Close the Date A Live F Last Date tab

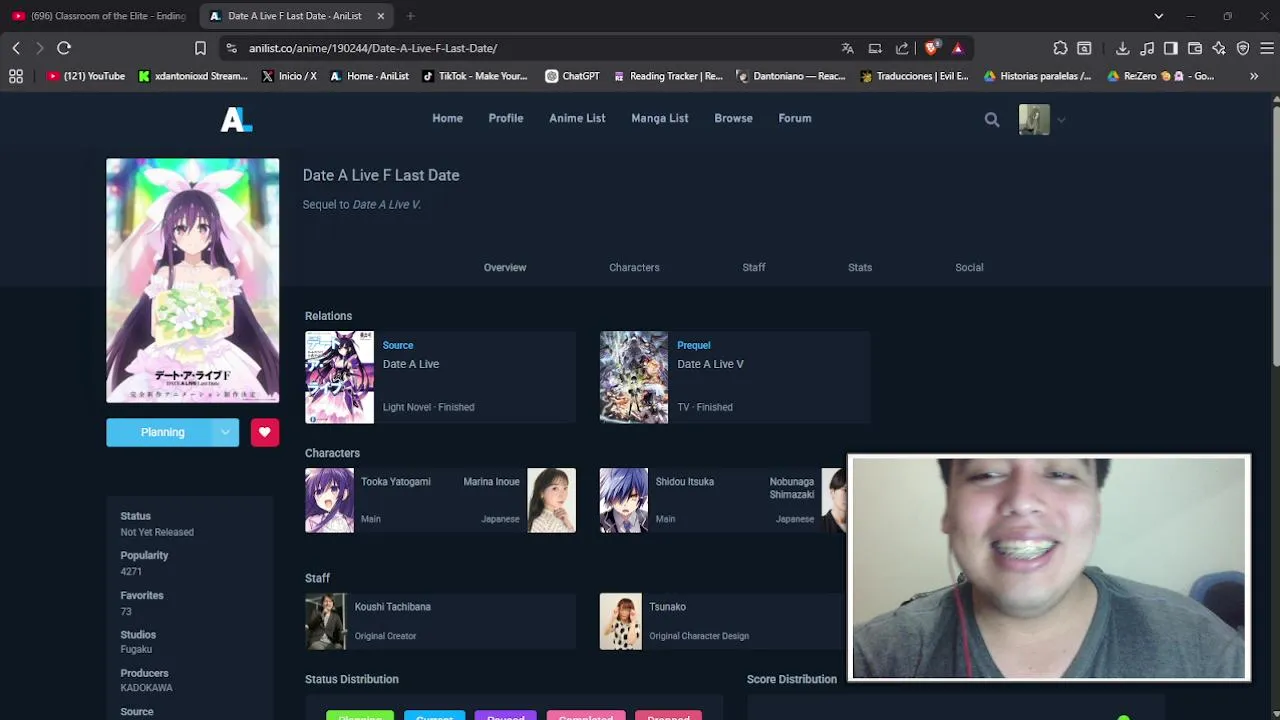(380, 16)
